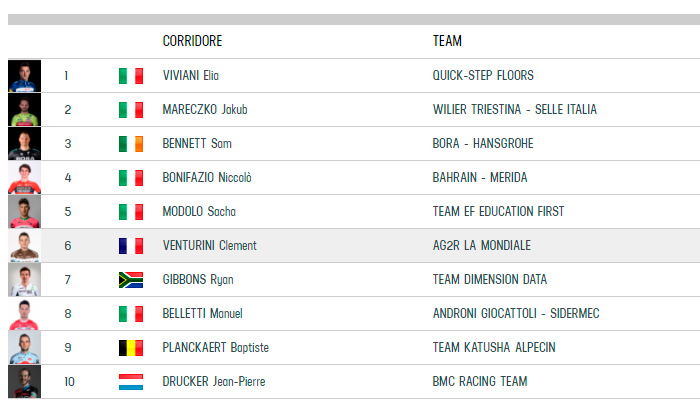Select the CORRIDORE column header
Image resolution: width=700 pixels, height=400 pixels.
pos(192,41)
